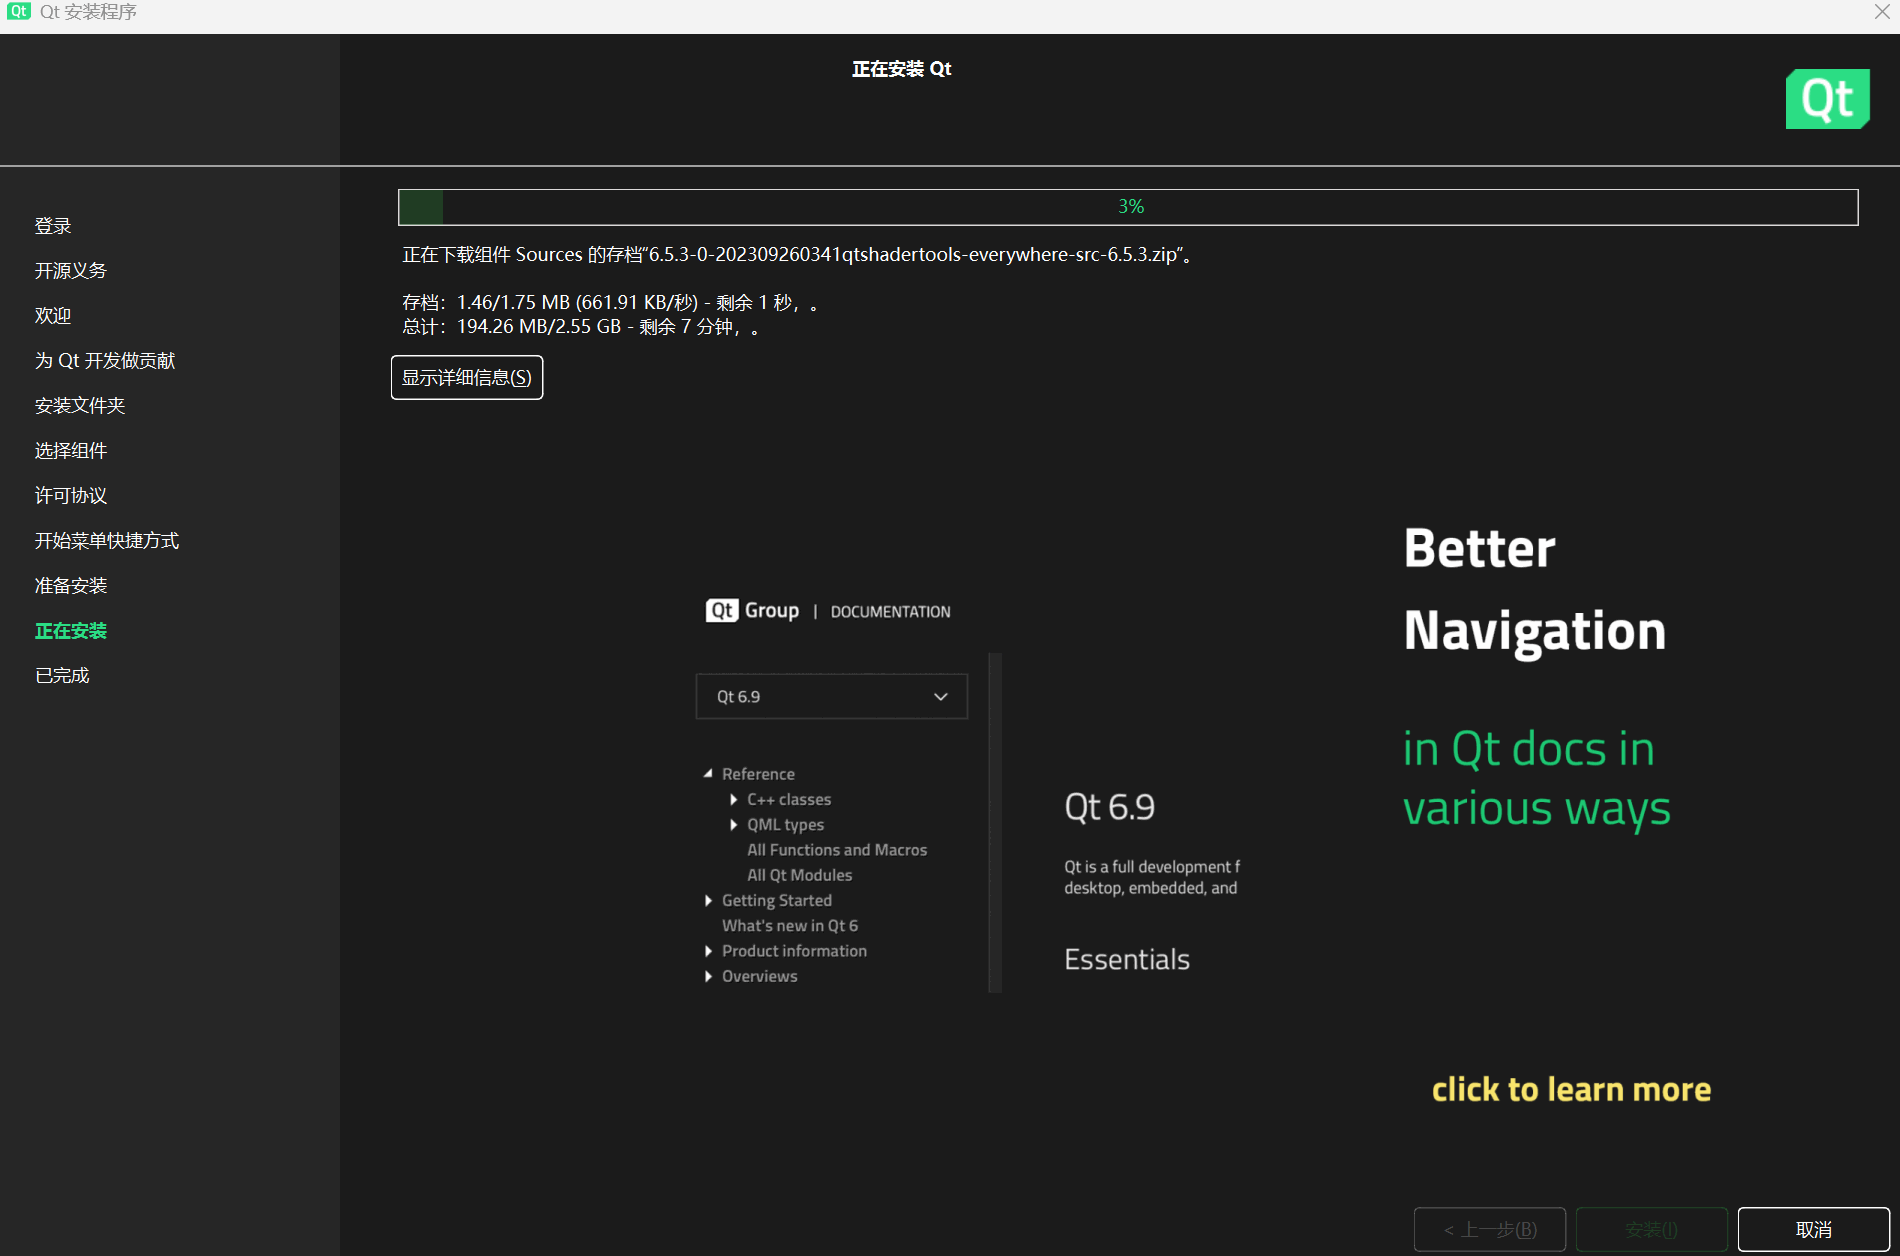Click the Qt Group logo in the banner
1900x1256 pixels.
pos(752,611)
